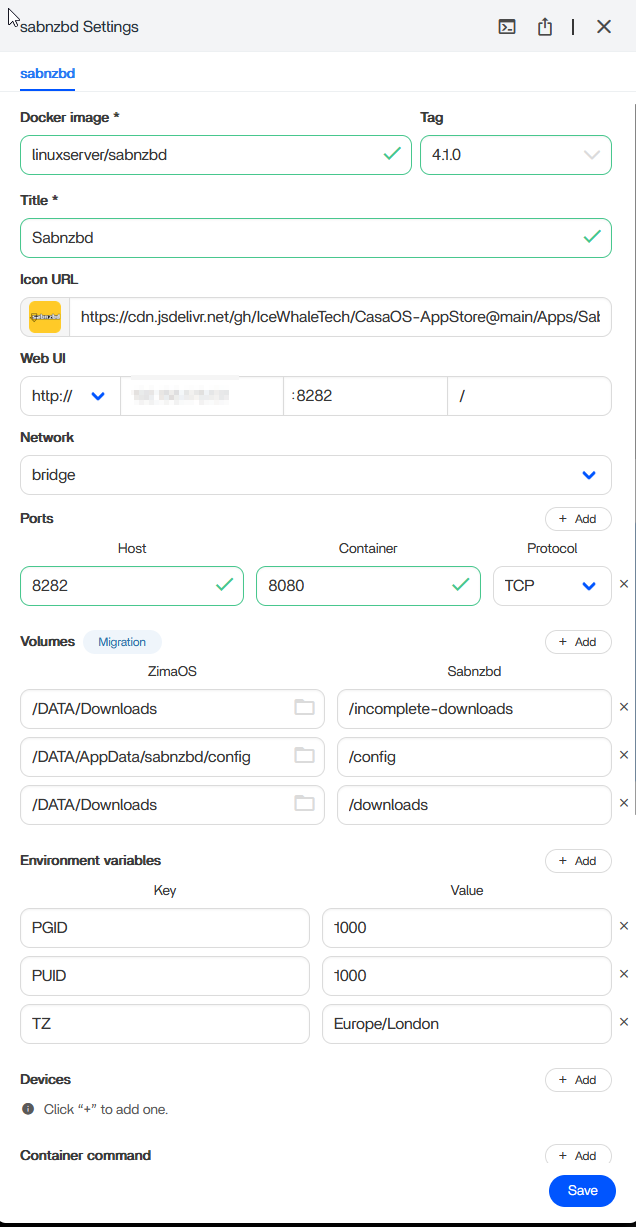Screen dimensions: 636x1227
Task: Open the terminal icon in the header
Action: (x=507, y=27)
